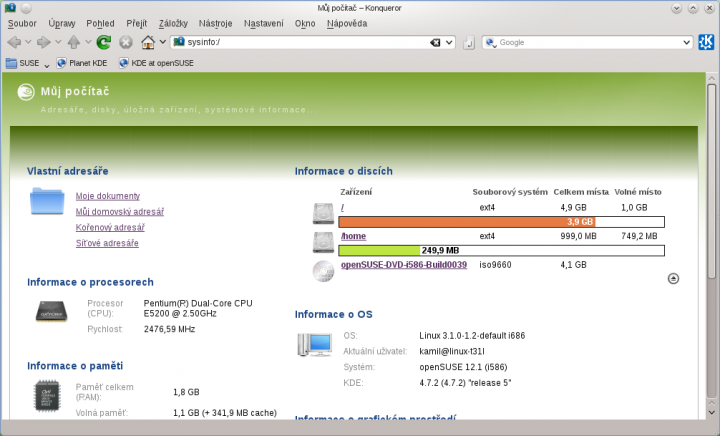
Task: Click the scrollbar down arrow at bottom
Action: tap(711, 413)
